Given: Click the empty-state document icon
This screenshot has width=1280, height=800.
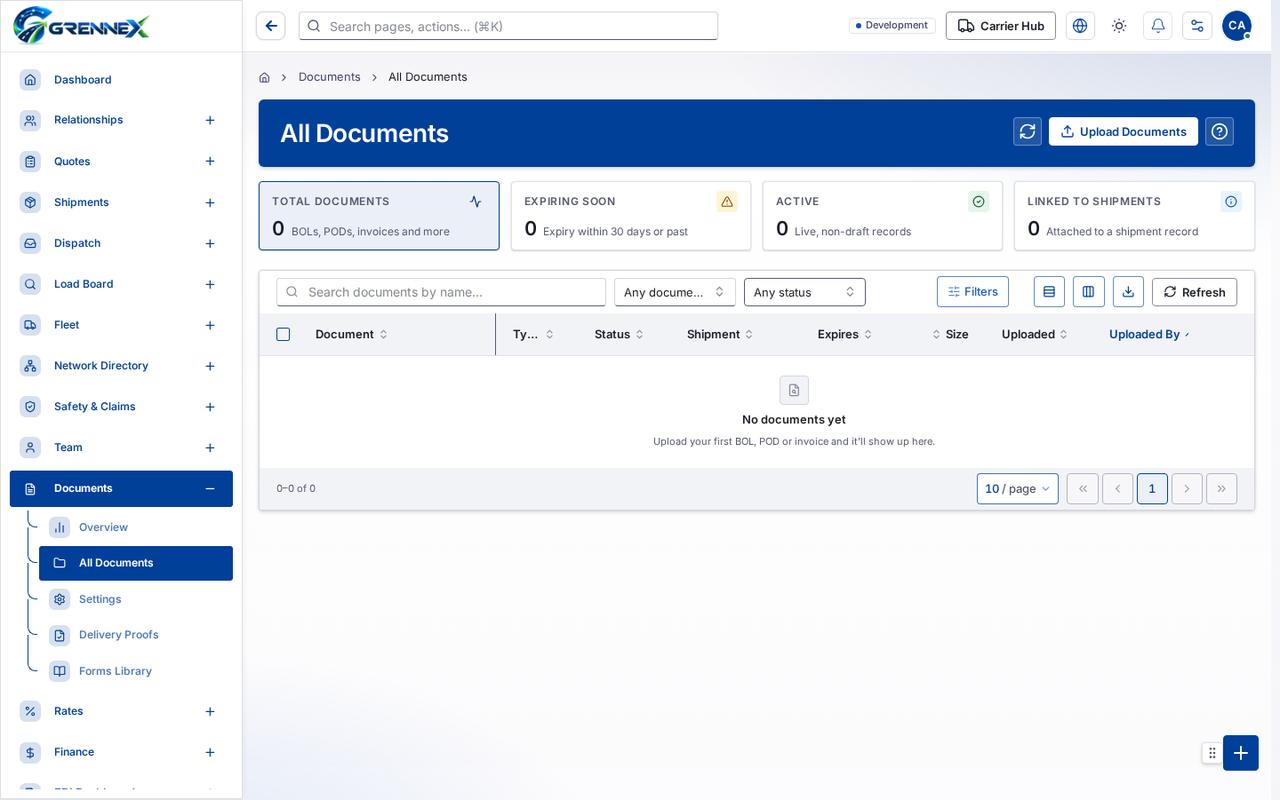Looking at the screenshot, I should [x=794, y=390].
